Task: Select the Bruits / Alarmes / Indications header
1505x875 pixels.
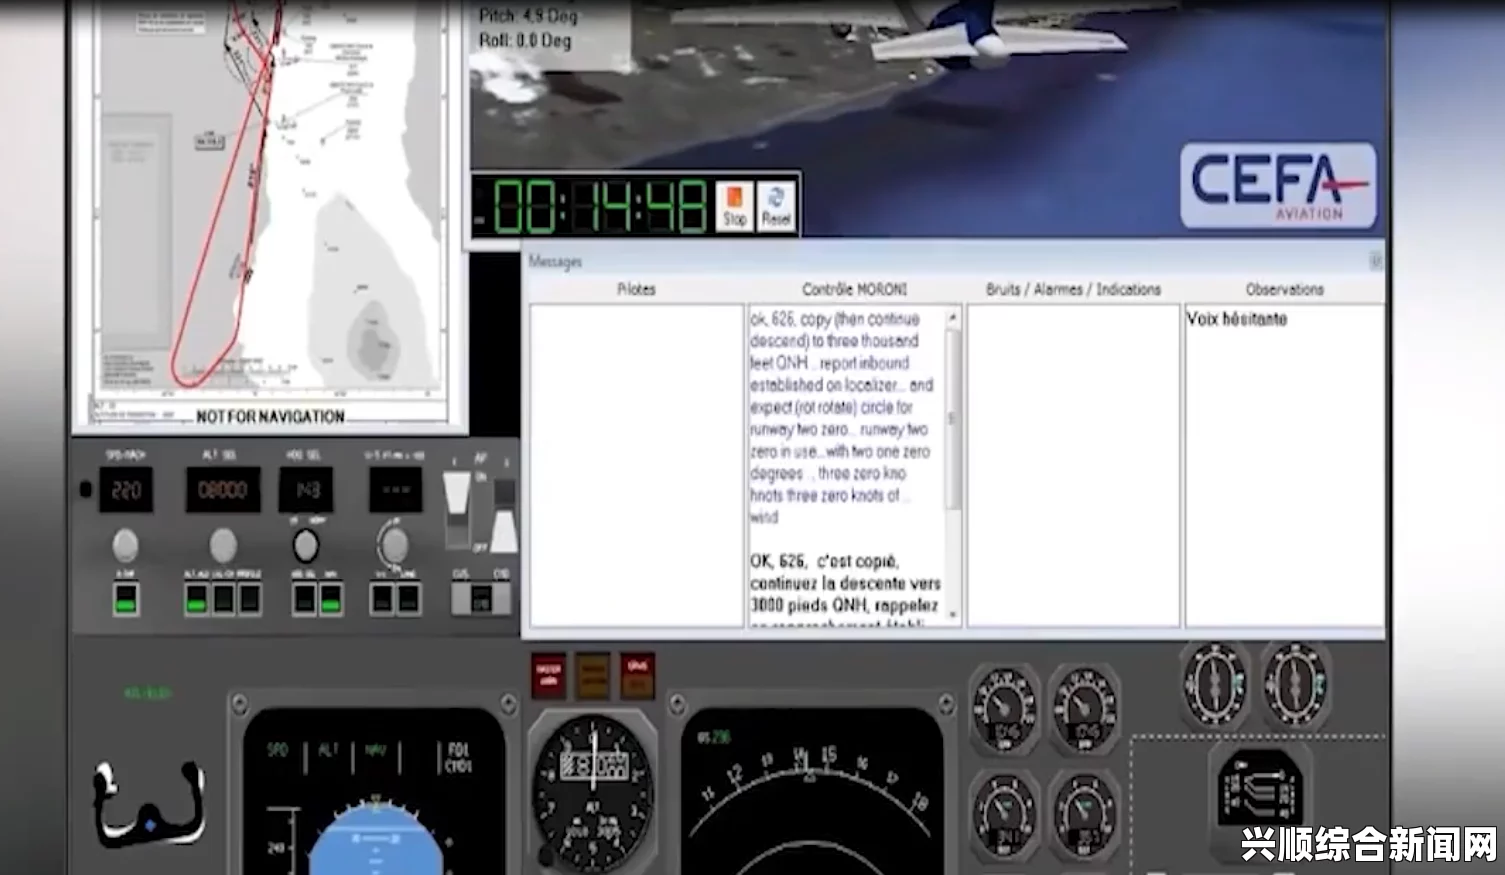Action: [x=1073, y=289]
